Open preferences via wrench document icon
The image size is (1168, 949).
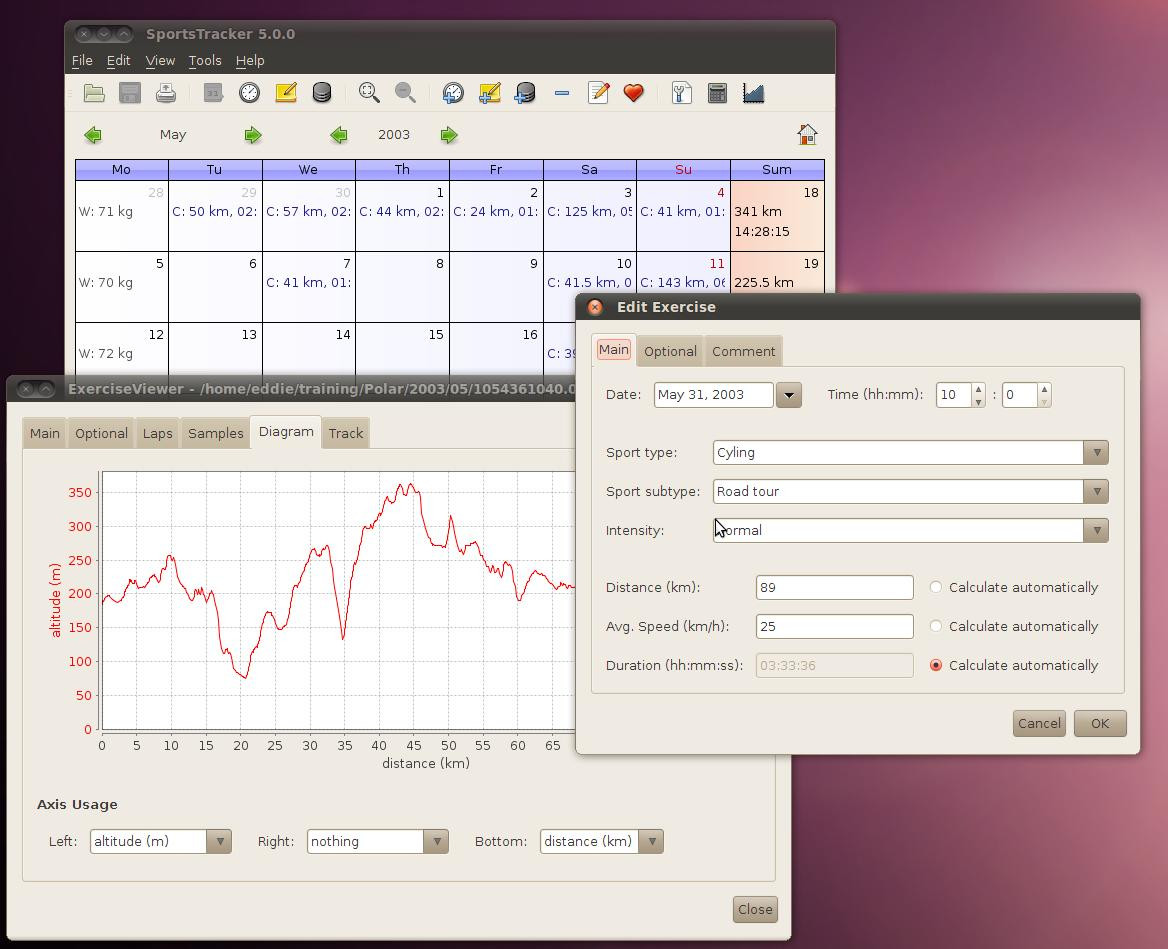click(682, 93)
